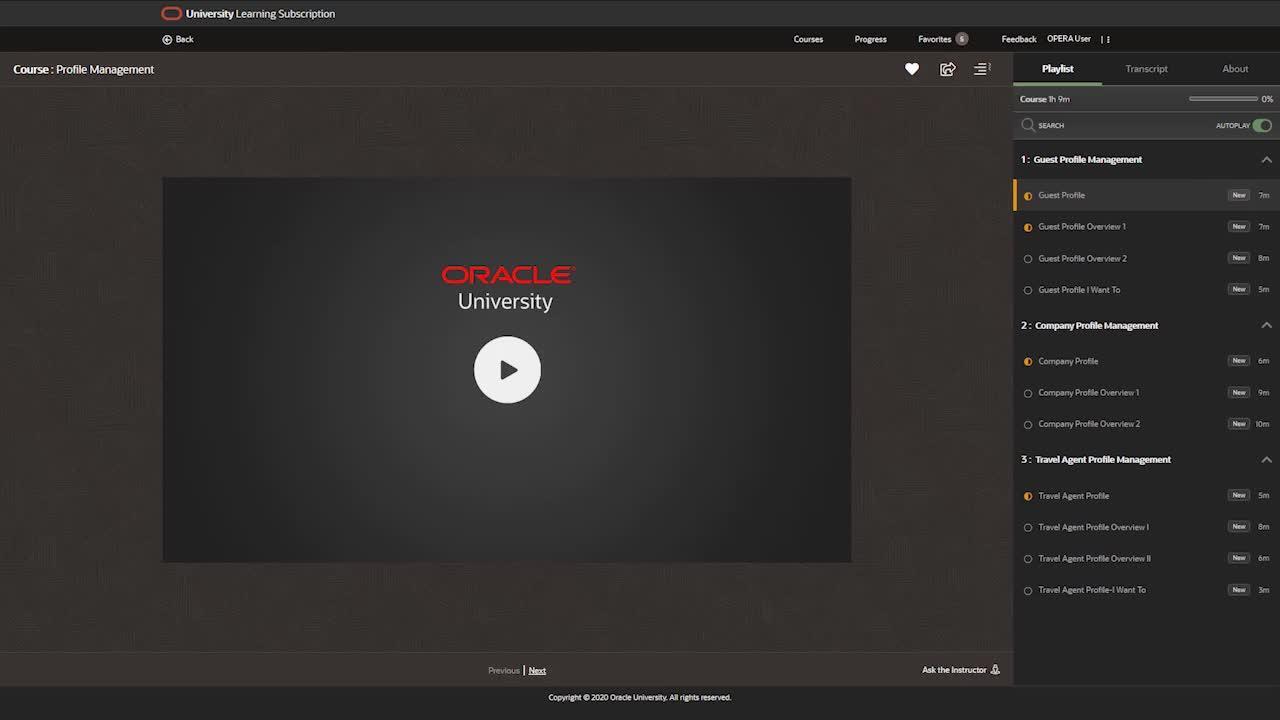Switch to the About tab
The width and height of the screenshot is (1280, 720).
point(1235,69)
